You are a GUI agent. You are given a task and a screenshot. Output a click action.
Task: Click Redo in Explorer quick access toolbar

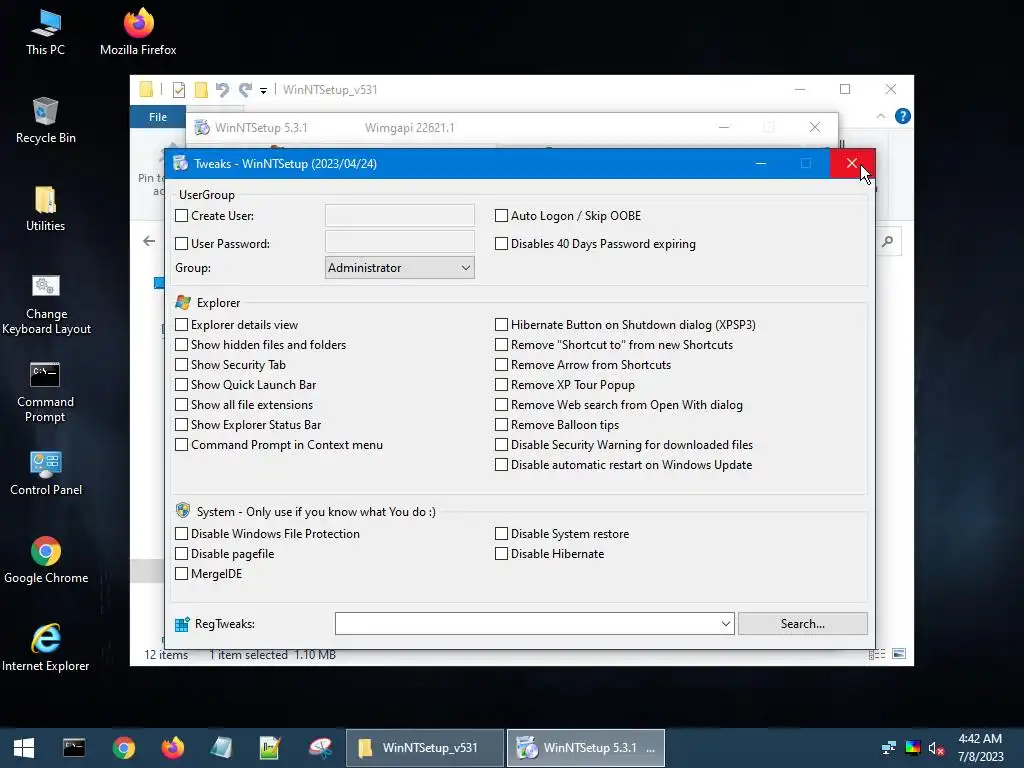coord(245,90)
